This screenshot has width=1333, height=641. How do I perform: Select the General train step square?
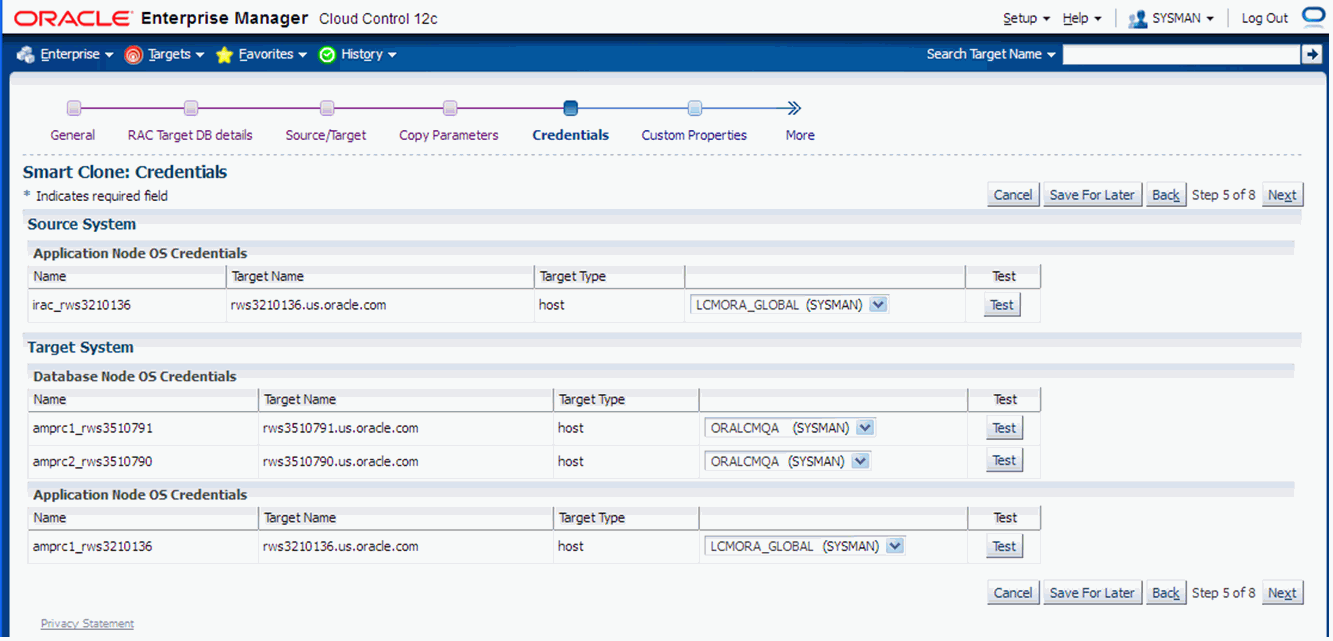click(x=73, y=108)
